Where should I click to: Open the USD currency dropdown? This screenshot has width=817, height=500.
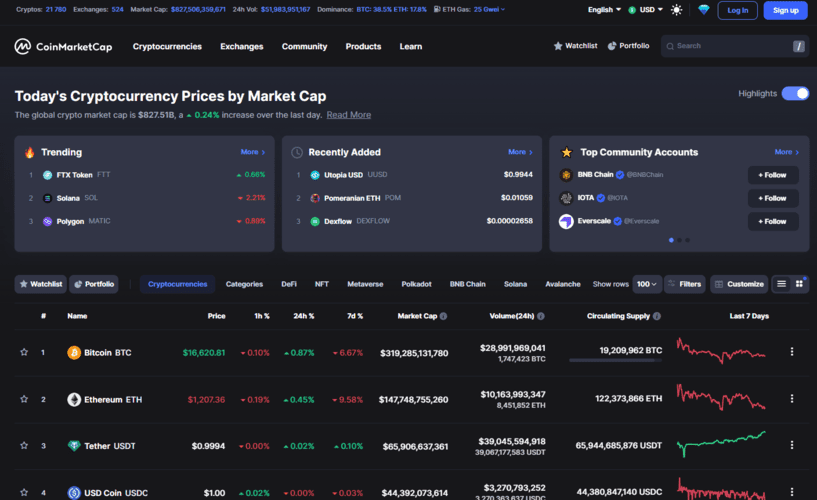tap(646, 10)
